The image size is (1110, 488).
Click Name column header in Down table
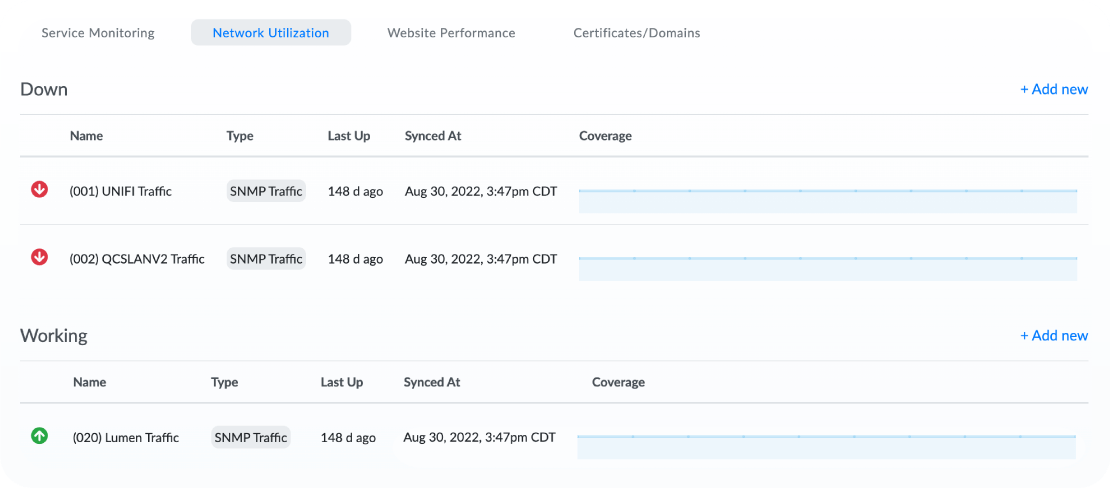coord(86,136)
